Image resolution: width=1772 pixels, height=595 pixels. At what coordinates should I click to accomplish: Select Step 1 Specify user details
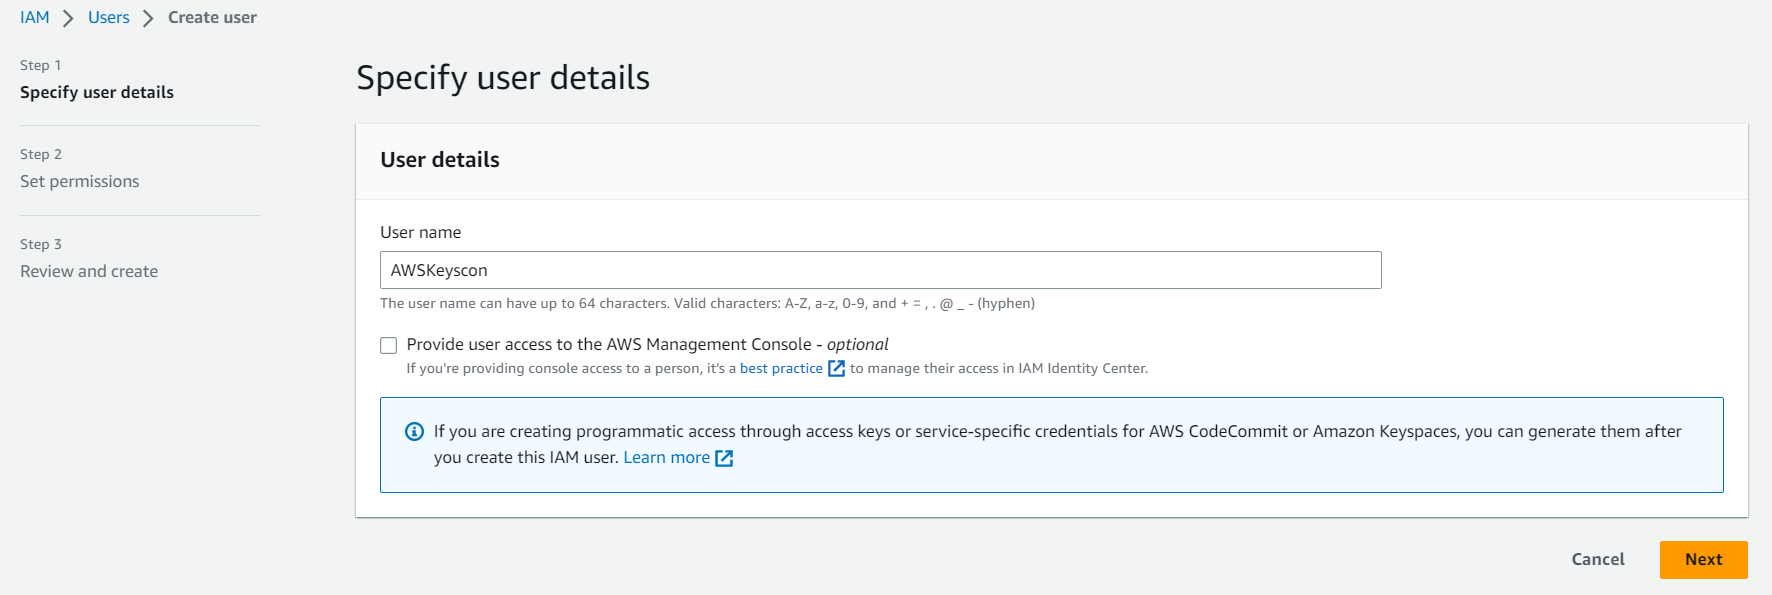(x=96, y=92)
